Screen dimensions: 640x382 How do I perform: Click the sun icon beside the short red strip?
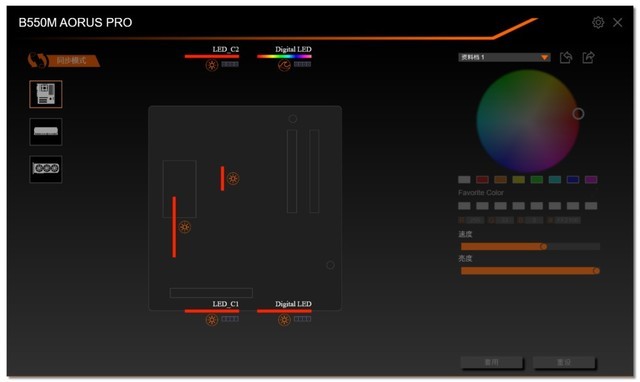click(233, 178)
